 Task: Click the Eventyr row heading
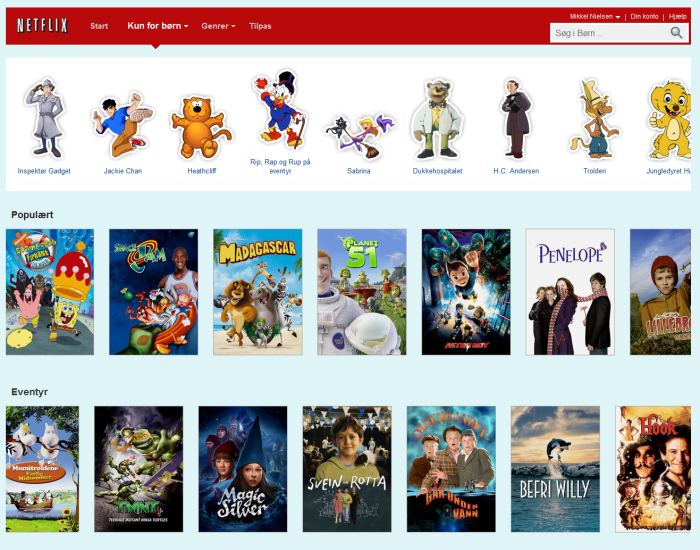tap(29, 392)
